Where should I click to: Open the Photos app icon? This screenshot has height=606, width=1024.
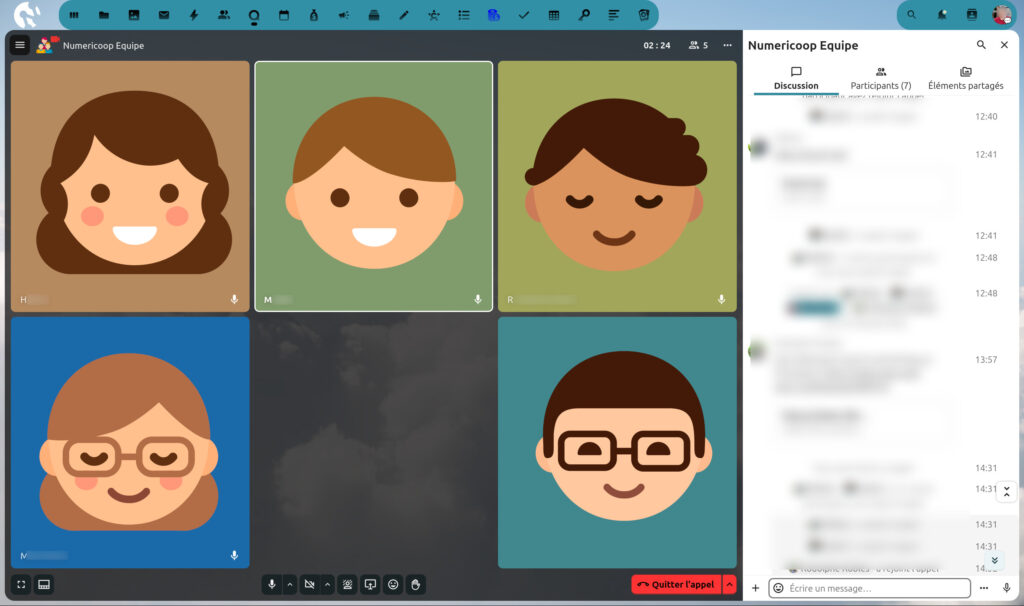(134, 15)
